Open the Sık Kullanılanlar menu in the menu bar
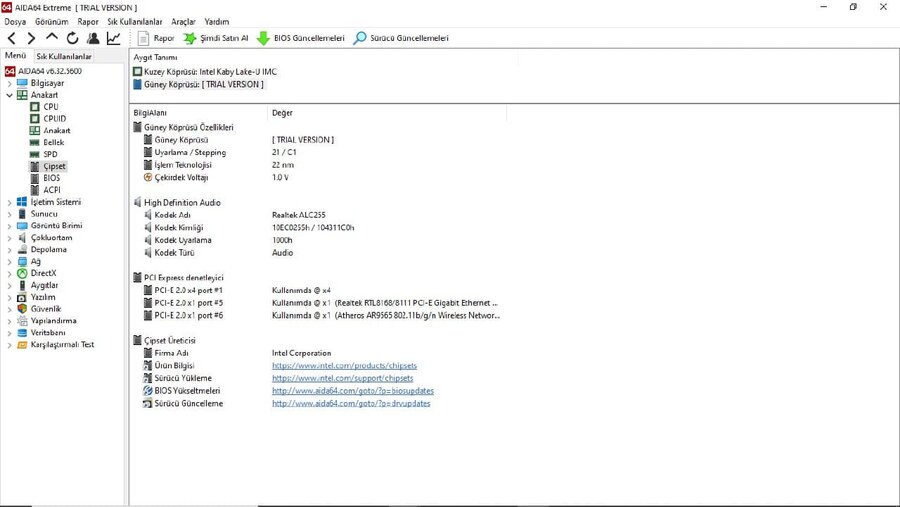The height and width of the screenshot is (507, 900). pyautogui.click(x=135, y=22)
